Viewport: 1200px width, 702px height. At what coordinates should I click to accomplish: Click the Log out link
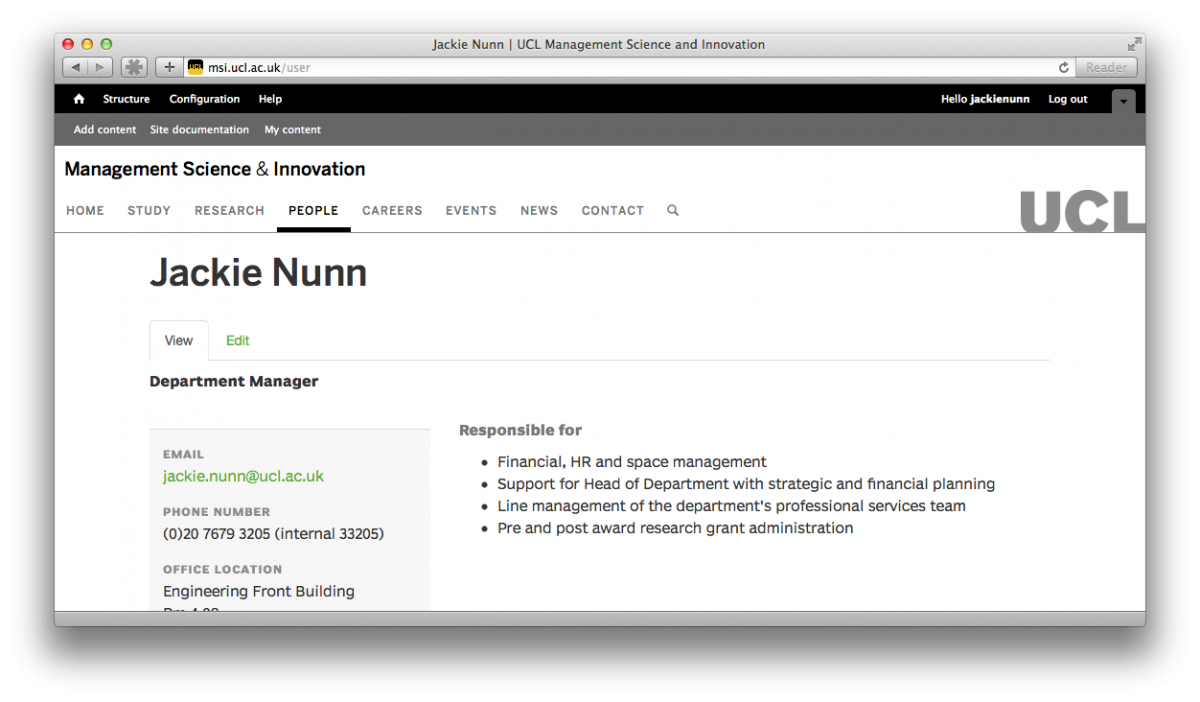point(1067,99)
